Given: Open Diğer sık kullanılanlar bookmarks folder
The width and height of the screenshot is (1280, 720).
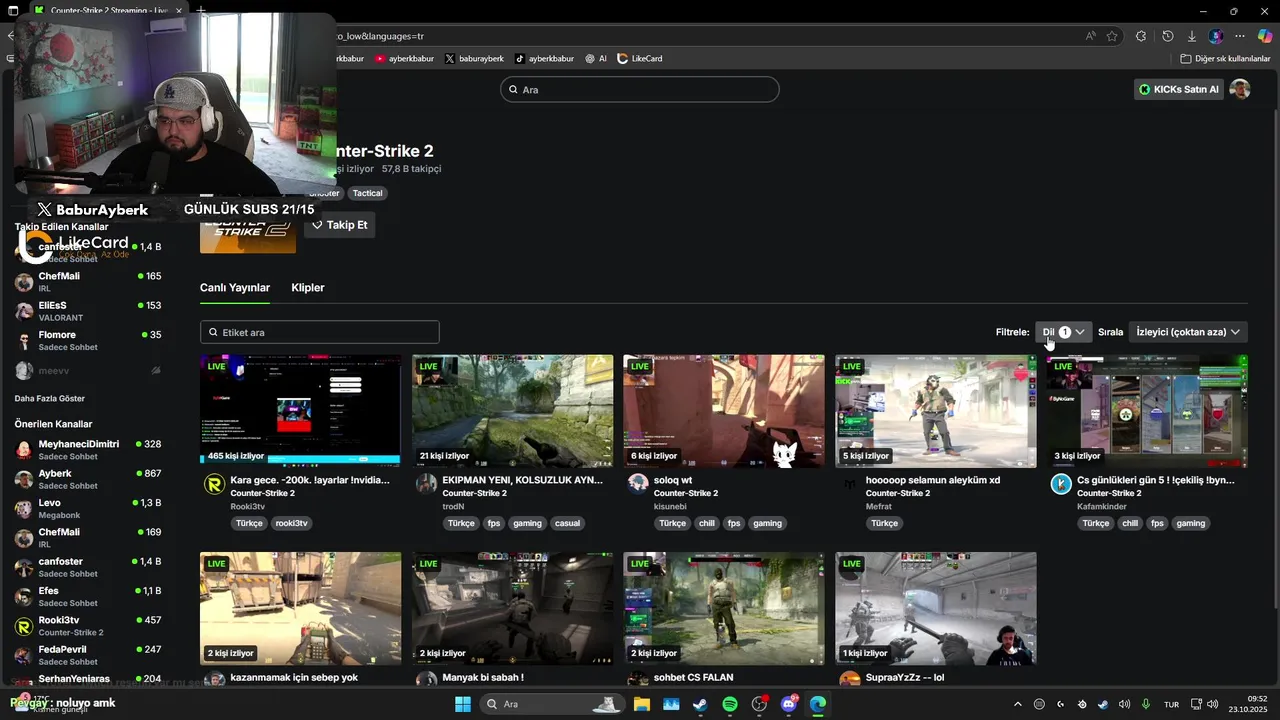Looking at the screenshot, I should click(1225, 58).
